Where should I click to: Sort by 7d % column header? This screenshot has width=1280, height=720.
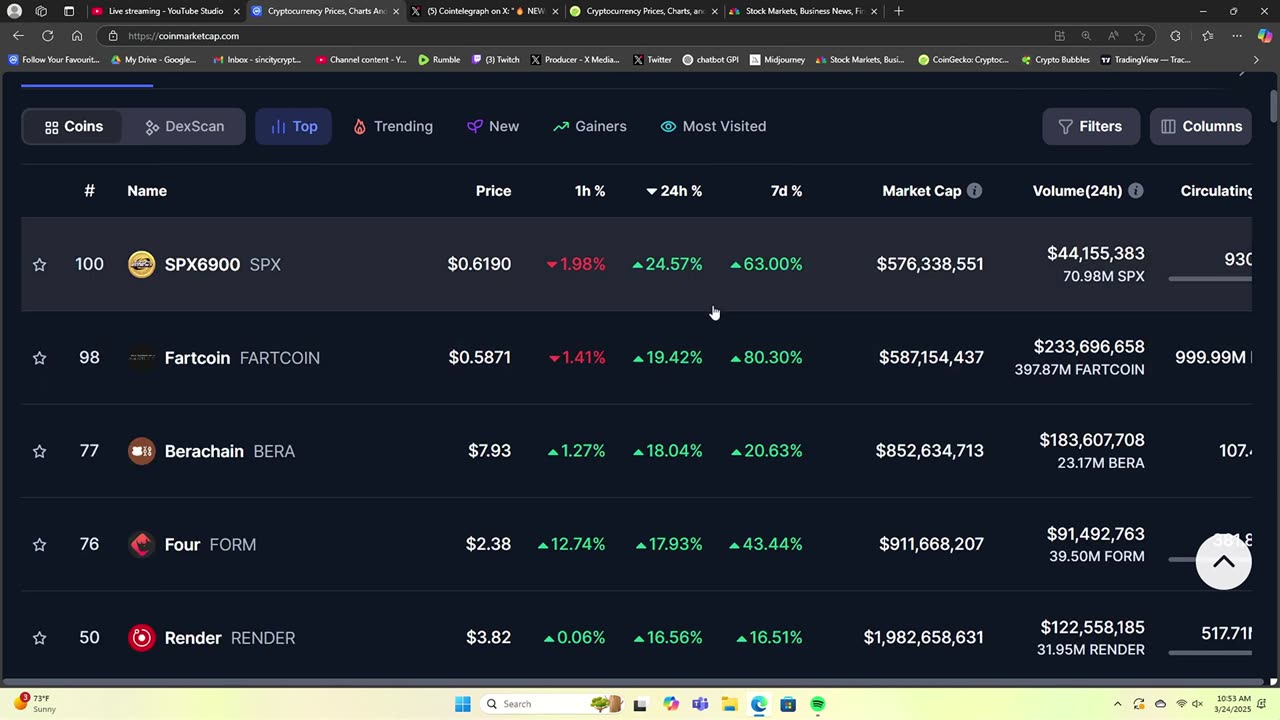[x=786, y=191]
